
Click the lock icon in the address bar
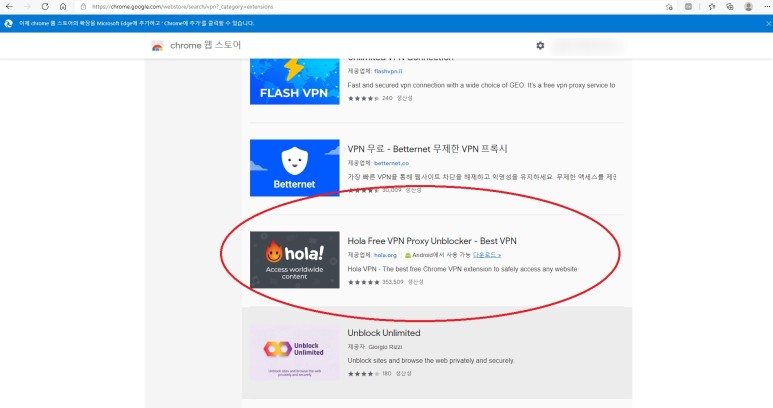pyautogui.click(x=83, y=7)
